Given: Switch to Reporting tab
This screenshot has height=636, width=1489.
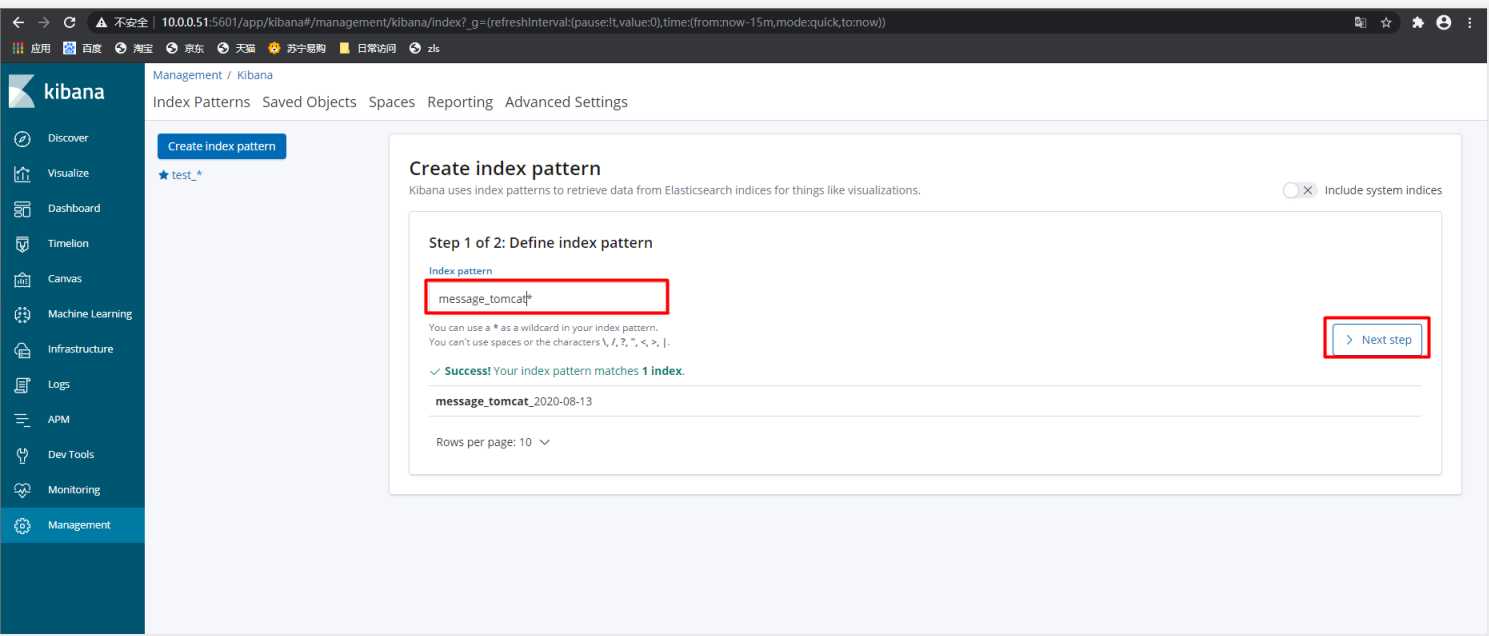Looking at the screenshot, I should (460, 102).
